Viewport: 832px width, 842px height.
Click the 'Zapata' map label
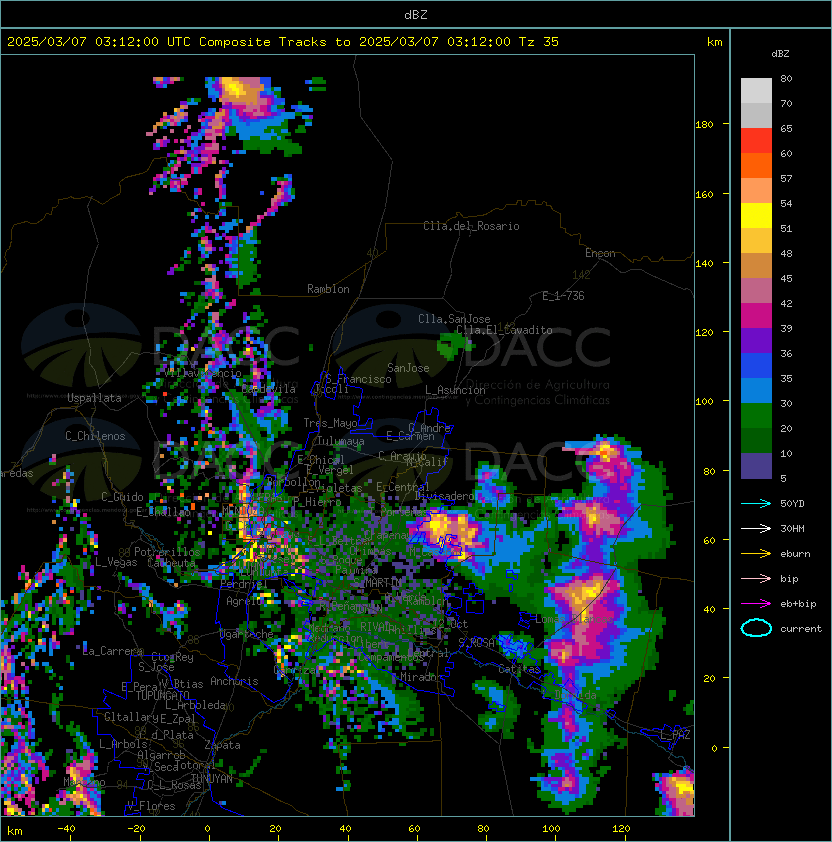point(222,745)
